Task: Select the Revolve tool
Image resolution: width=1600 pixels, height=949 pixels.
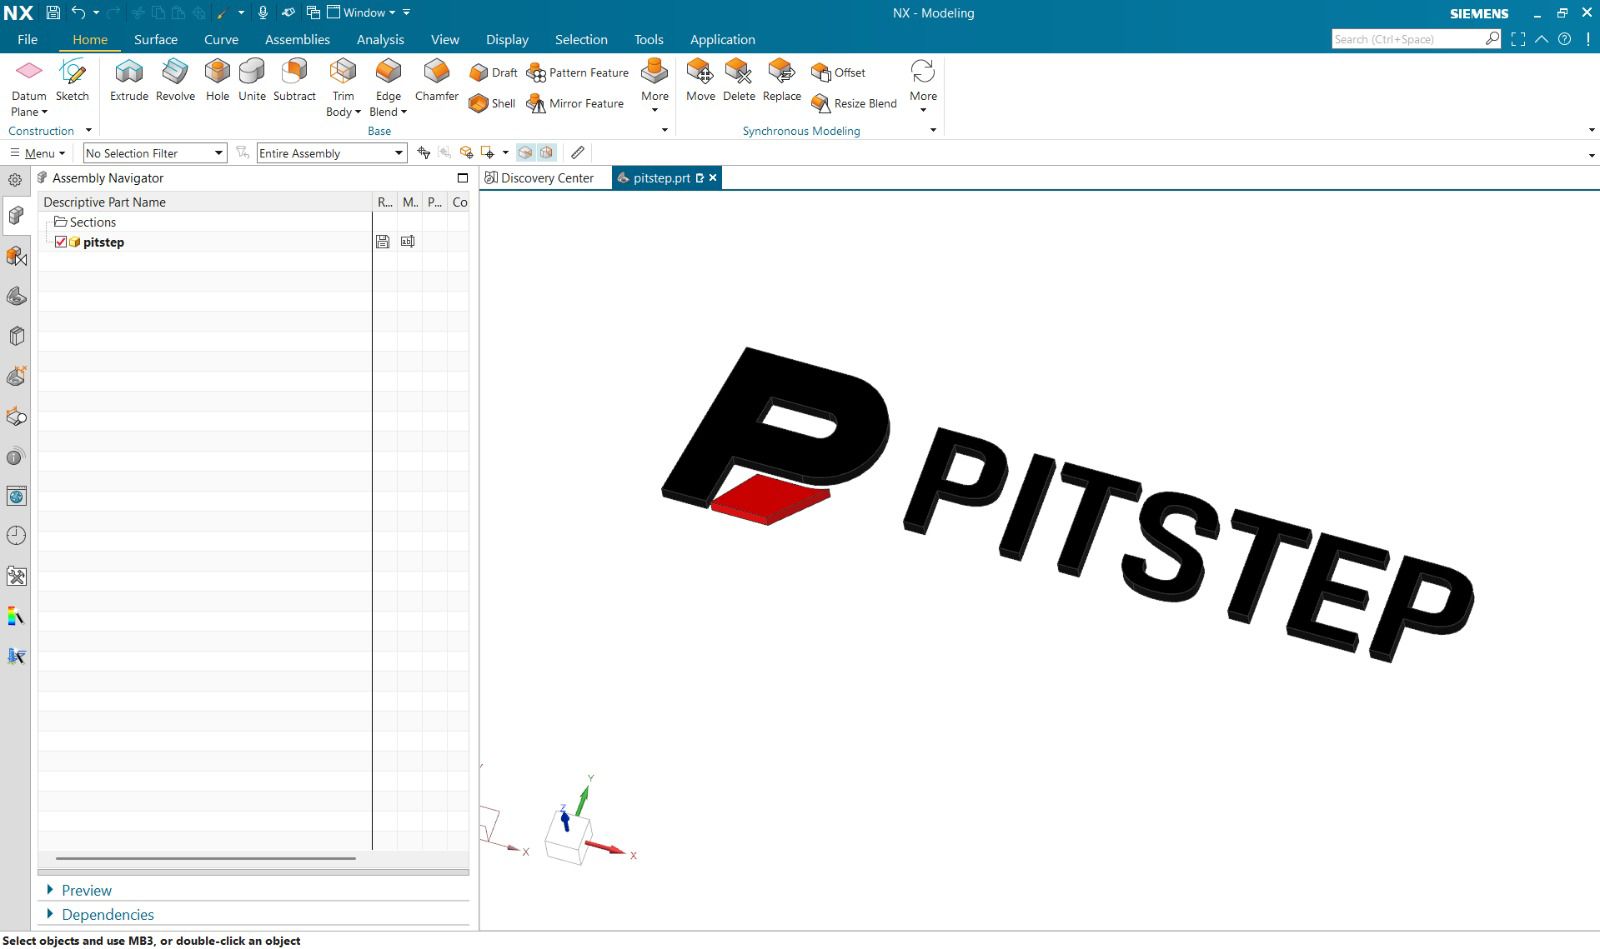Action: 175,80
